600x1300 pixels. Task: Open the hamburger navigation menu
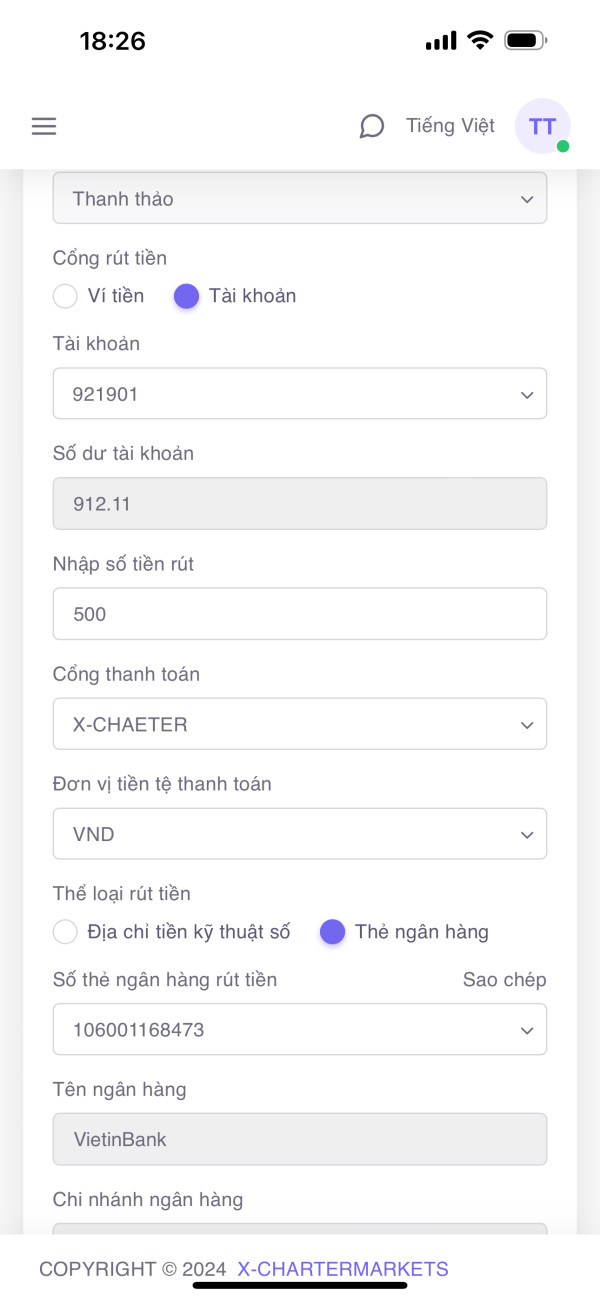tap(44, 126)
